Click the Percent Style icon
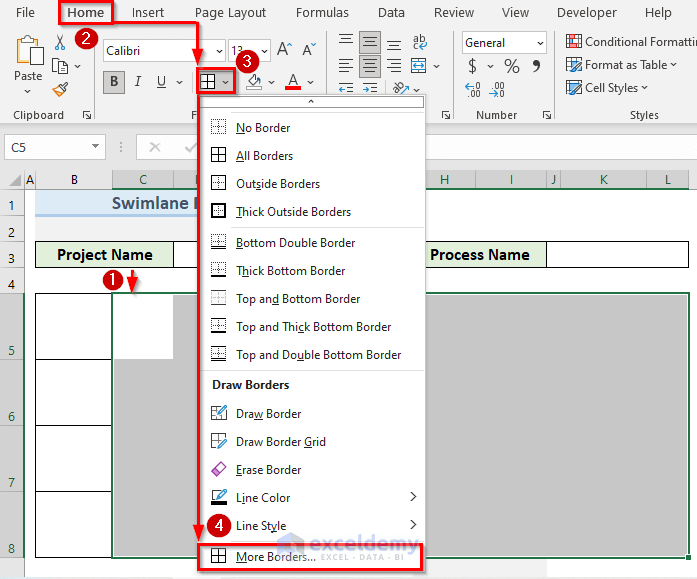The height and width of the screenshot is (579, 697). pyautogui.click(x=512, y=67)
